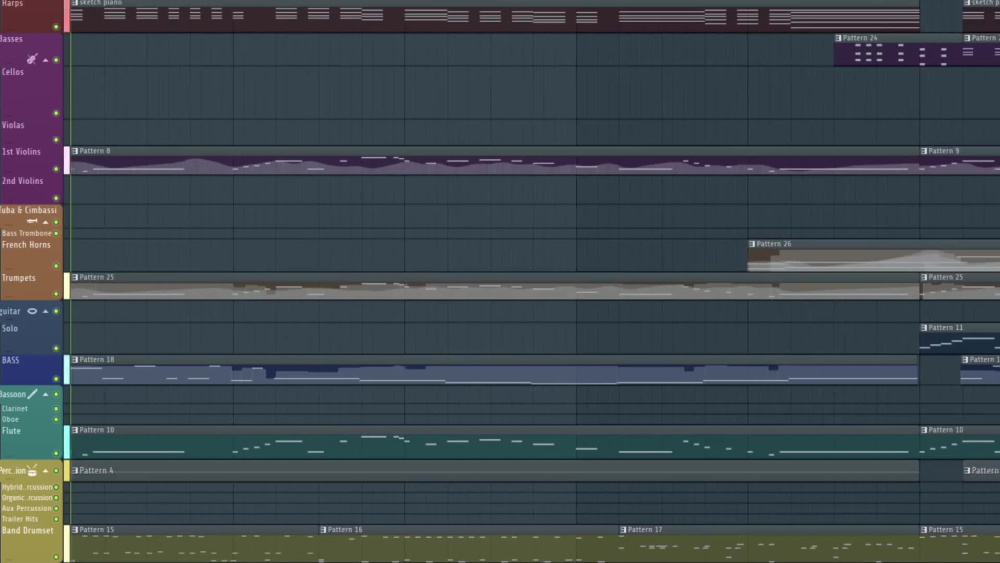Collapse the Percussion track group arrow

45,471
